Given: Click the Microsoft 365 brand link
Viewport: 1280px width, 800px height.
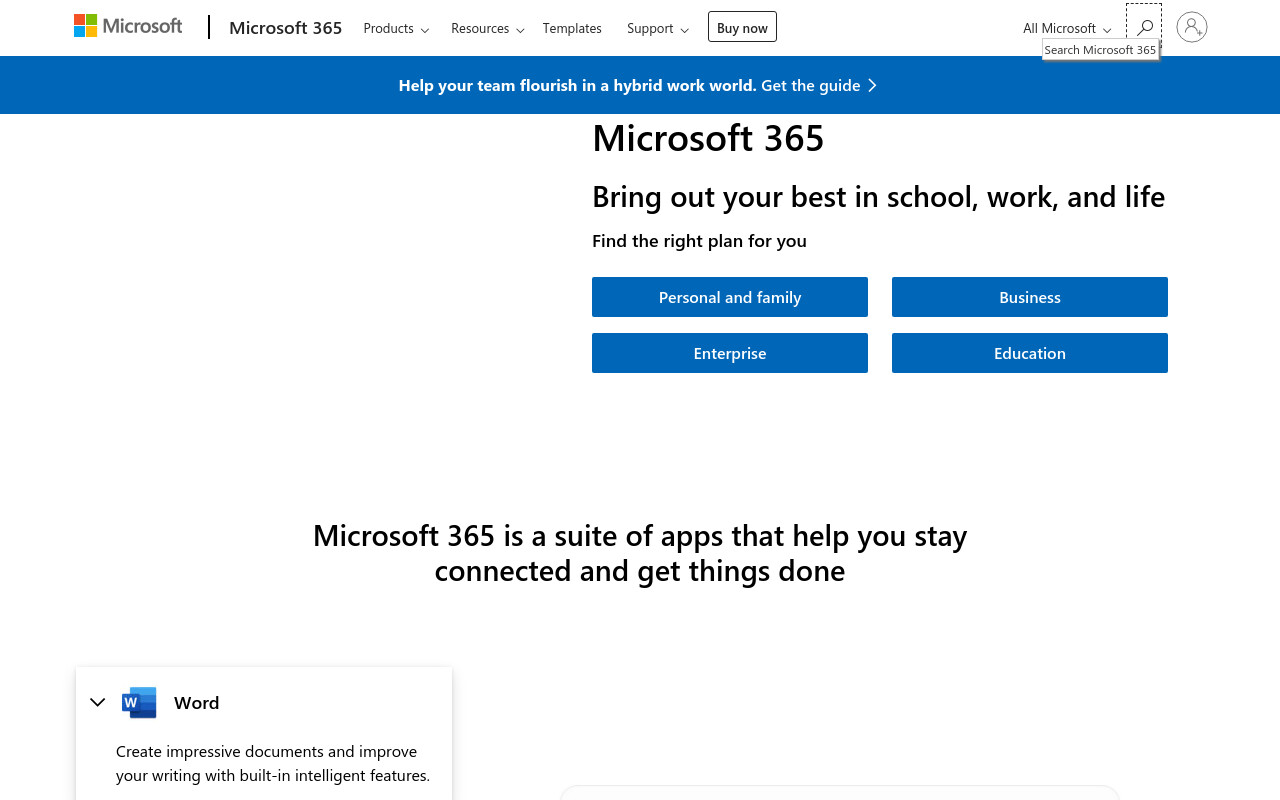Looking at the screenshot, I should coord(285,28).
